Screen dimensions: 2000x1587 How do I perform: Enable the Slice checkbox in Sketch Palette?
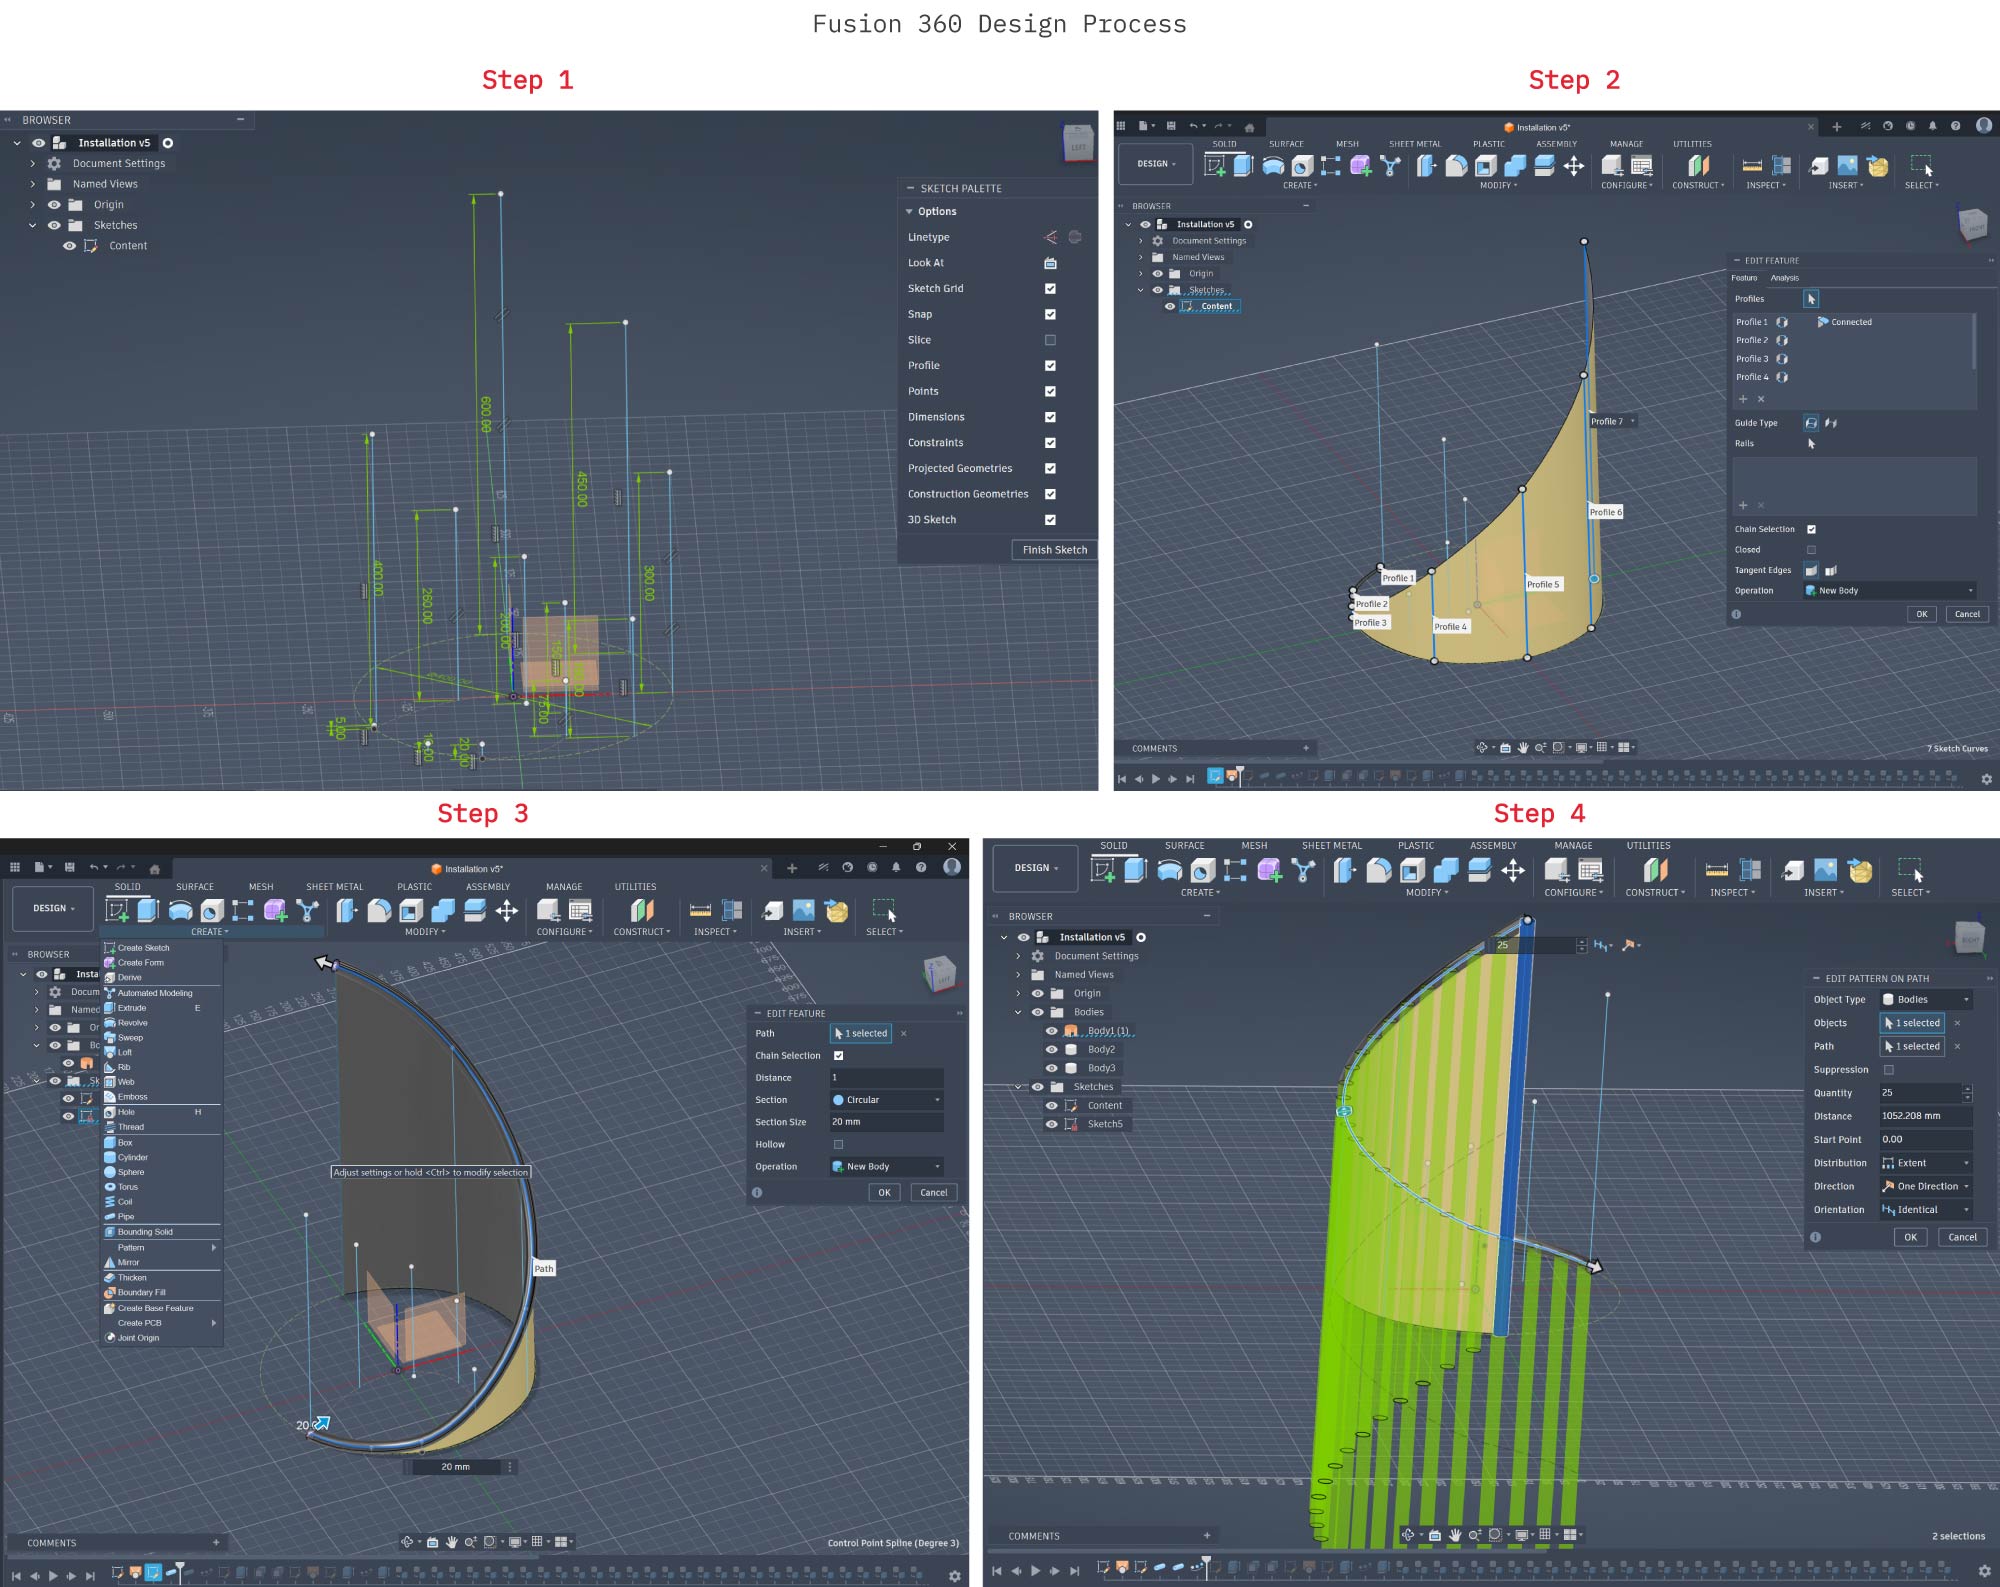coord(1050,340)
